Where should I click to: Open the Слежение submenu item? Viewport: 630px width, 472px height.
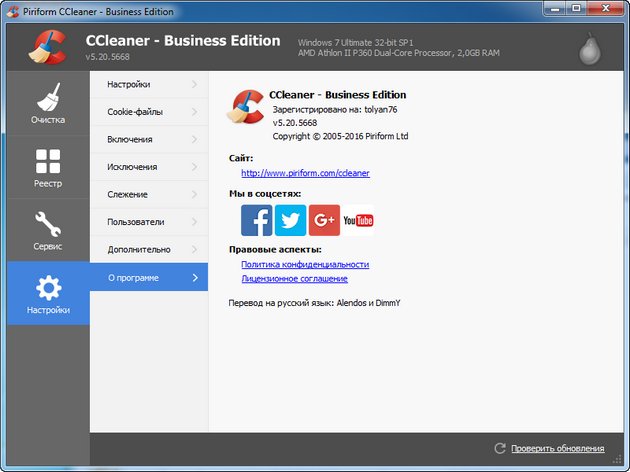[x=149, y=194]
